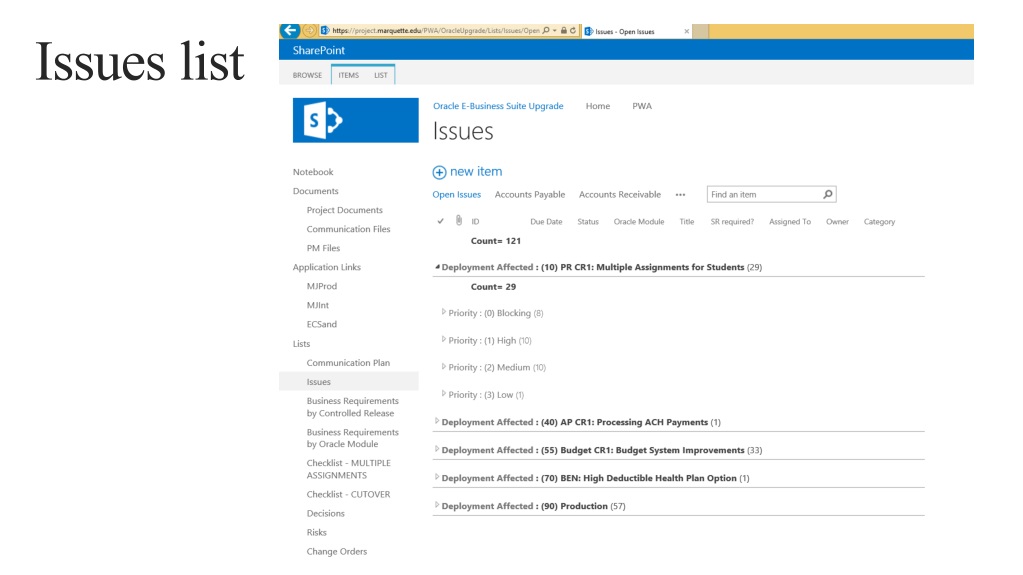
Task: Sort by the Due Date column header
Action: click(x=546, y=222)
